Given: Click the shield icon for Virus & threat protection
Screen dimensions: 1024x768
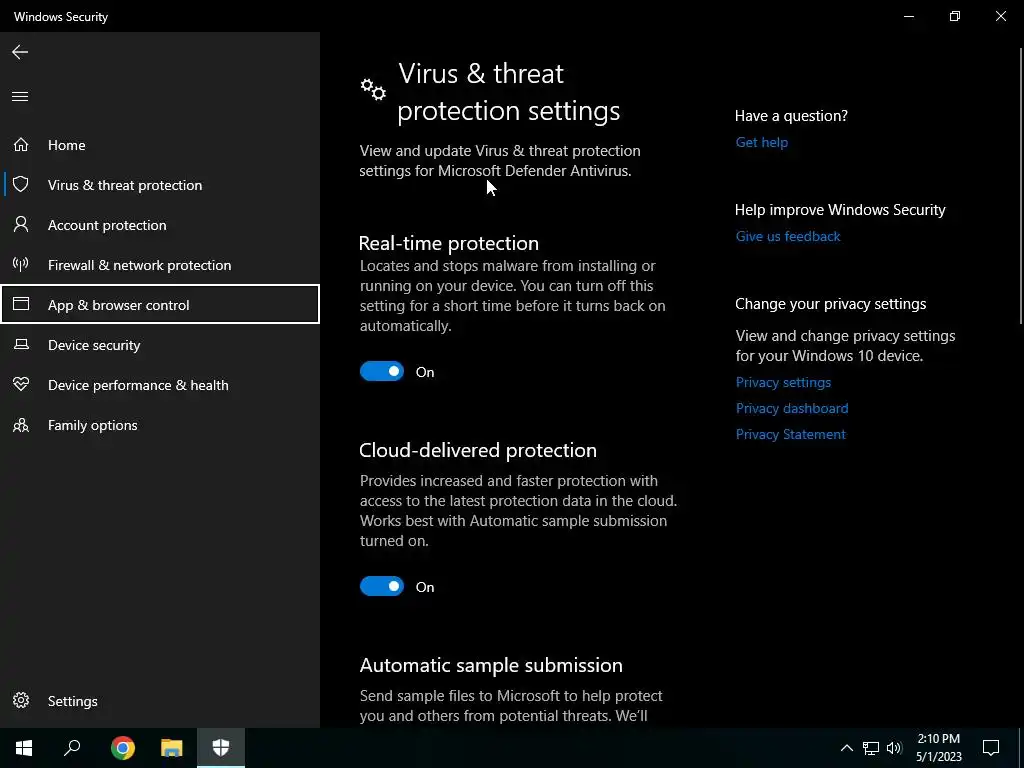Looking at the screenshot, I should tap(21, 184).
